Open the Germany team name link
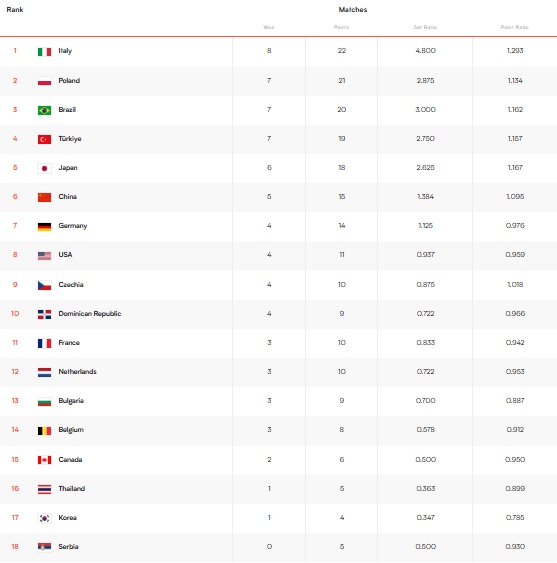The height and width of the screenshot is (563, 557). (73, 226)
